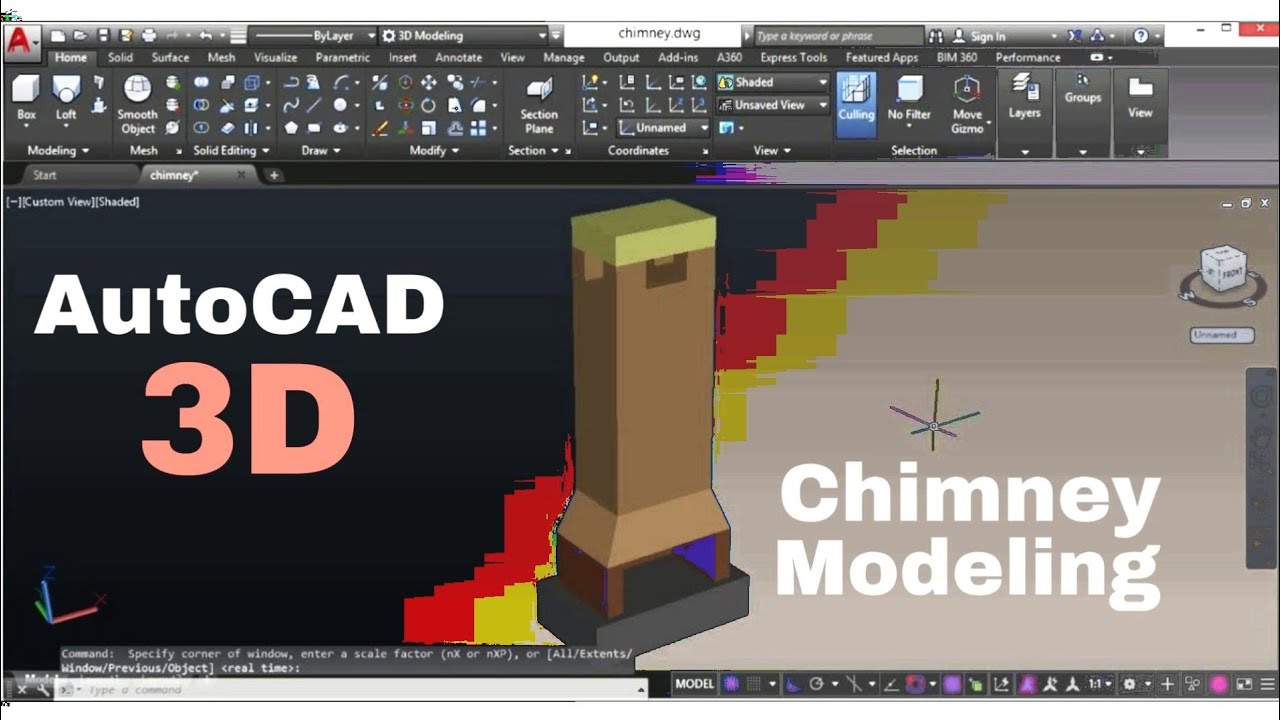The image size is (1280, 720).
Task: Click the View panel button in ribbon
Action: (1141, 113)
